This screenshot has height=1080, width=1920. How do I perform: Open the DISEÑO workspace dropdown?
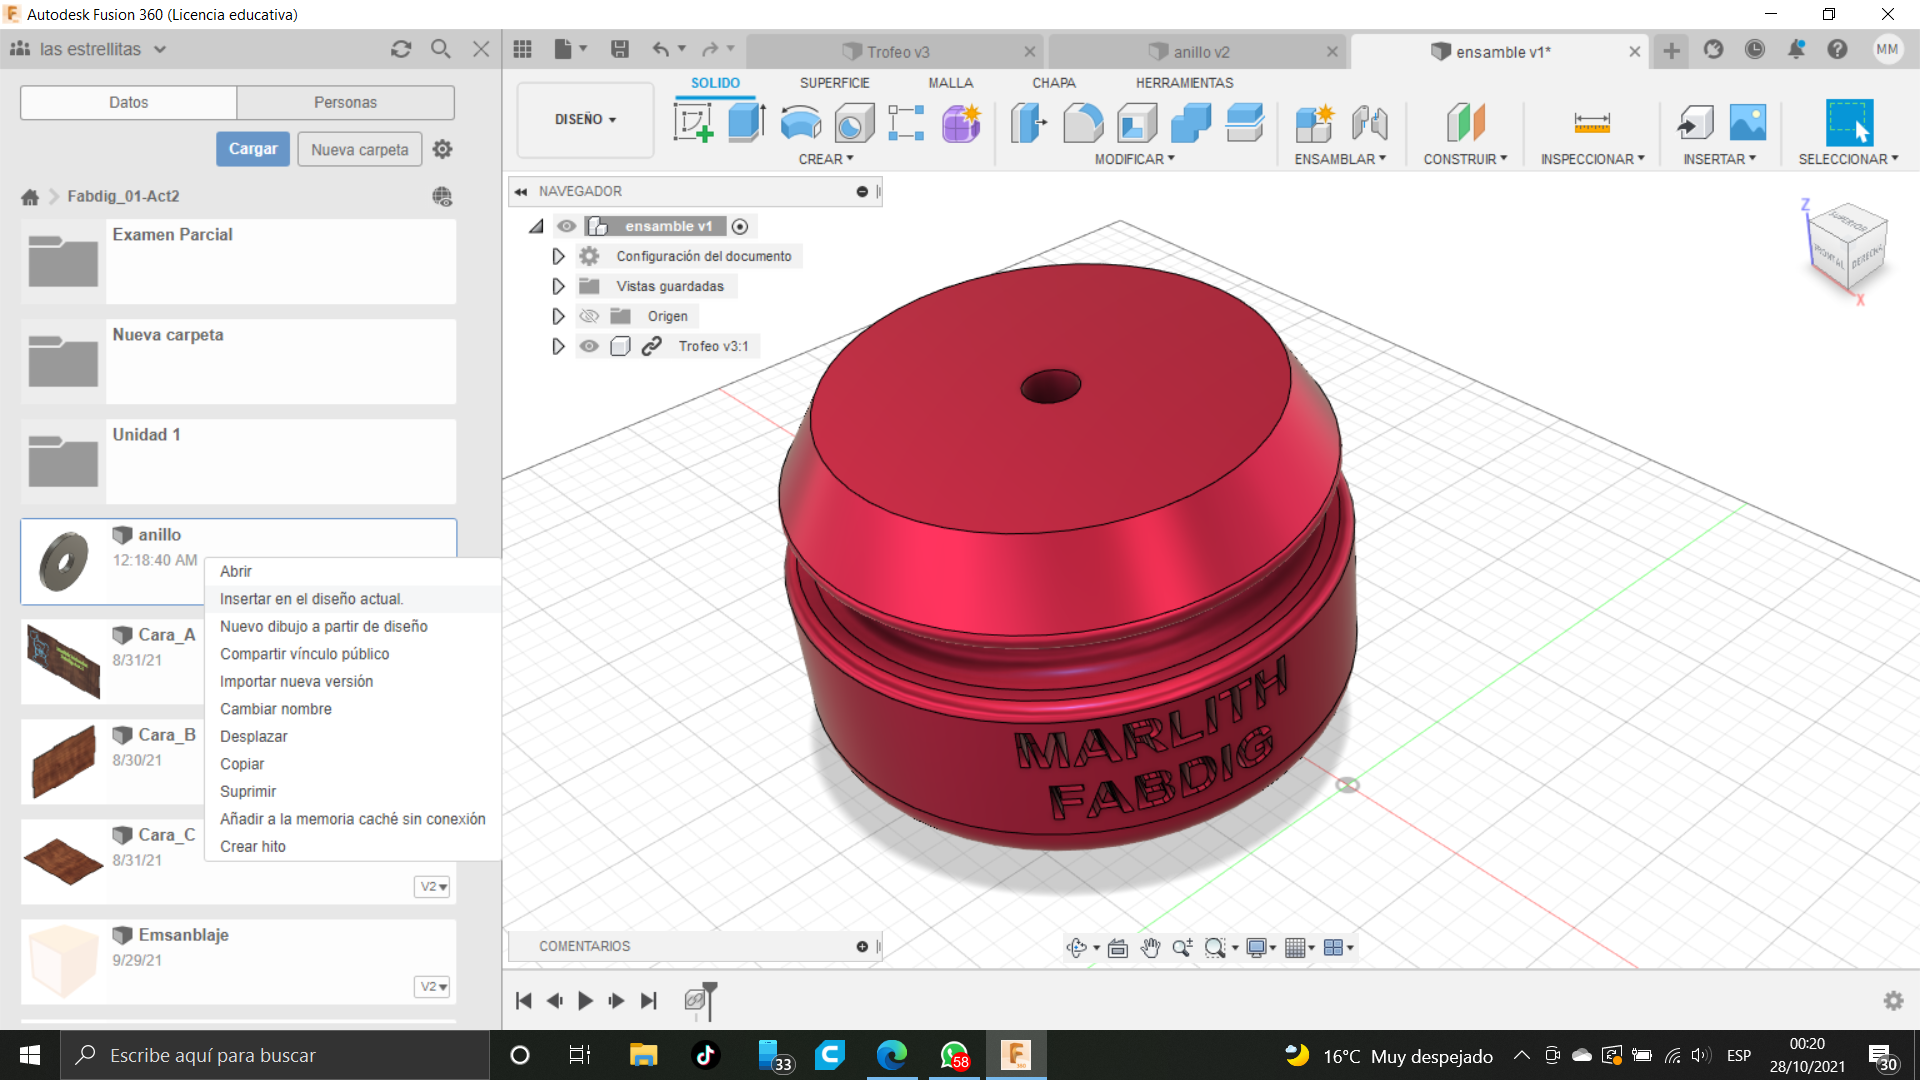click(x=585, y=119)
